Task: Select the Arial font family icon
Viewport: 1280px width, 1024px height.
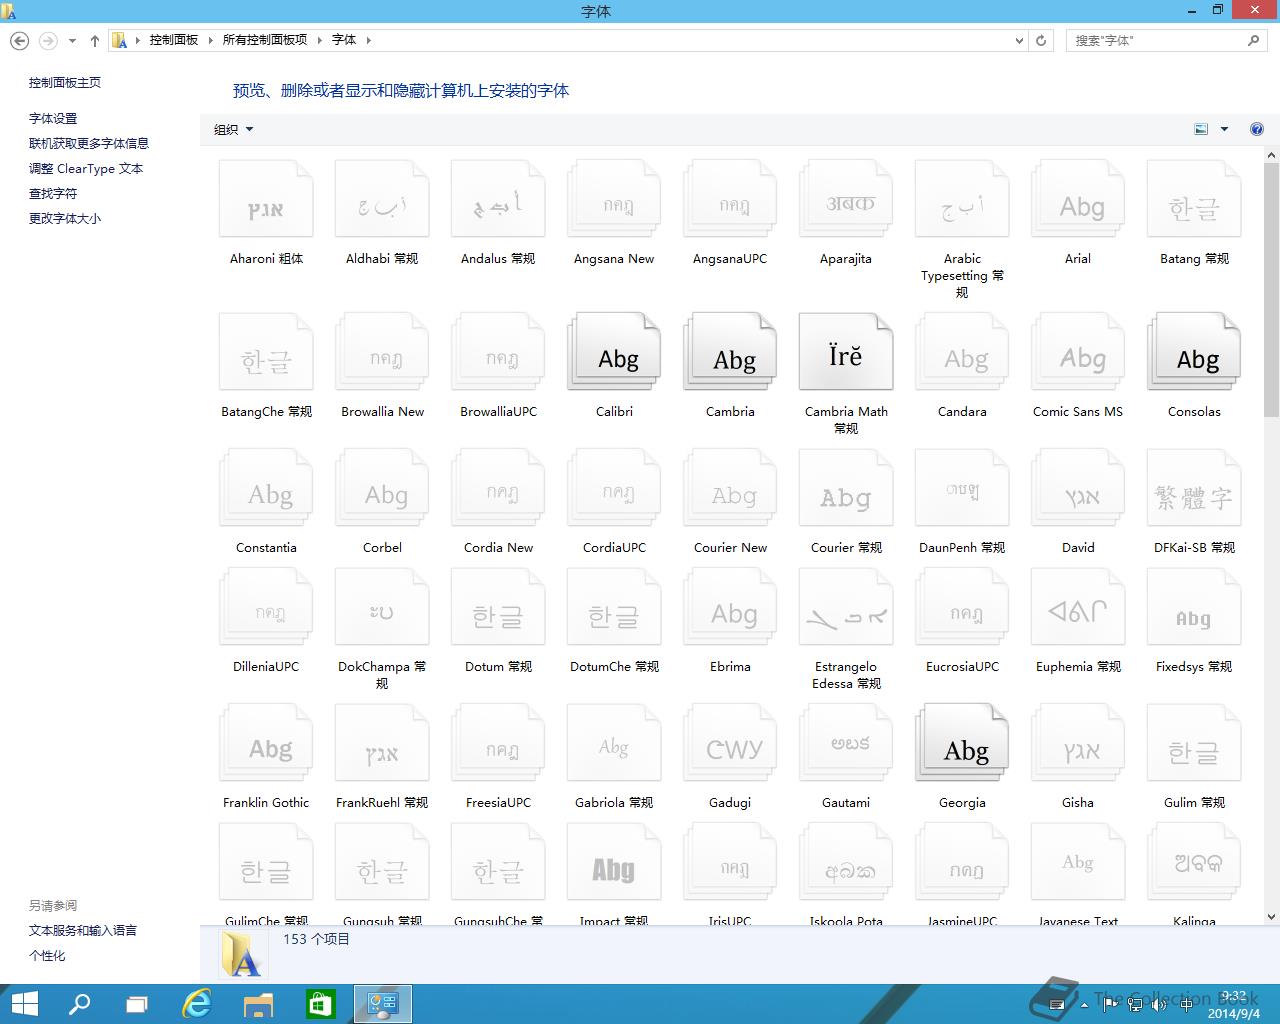Action: pyautogui.click(x=1078, y=199)
